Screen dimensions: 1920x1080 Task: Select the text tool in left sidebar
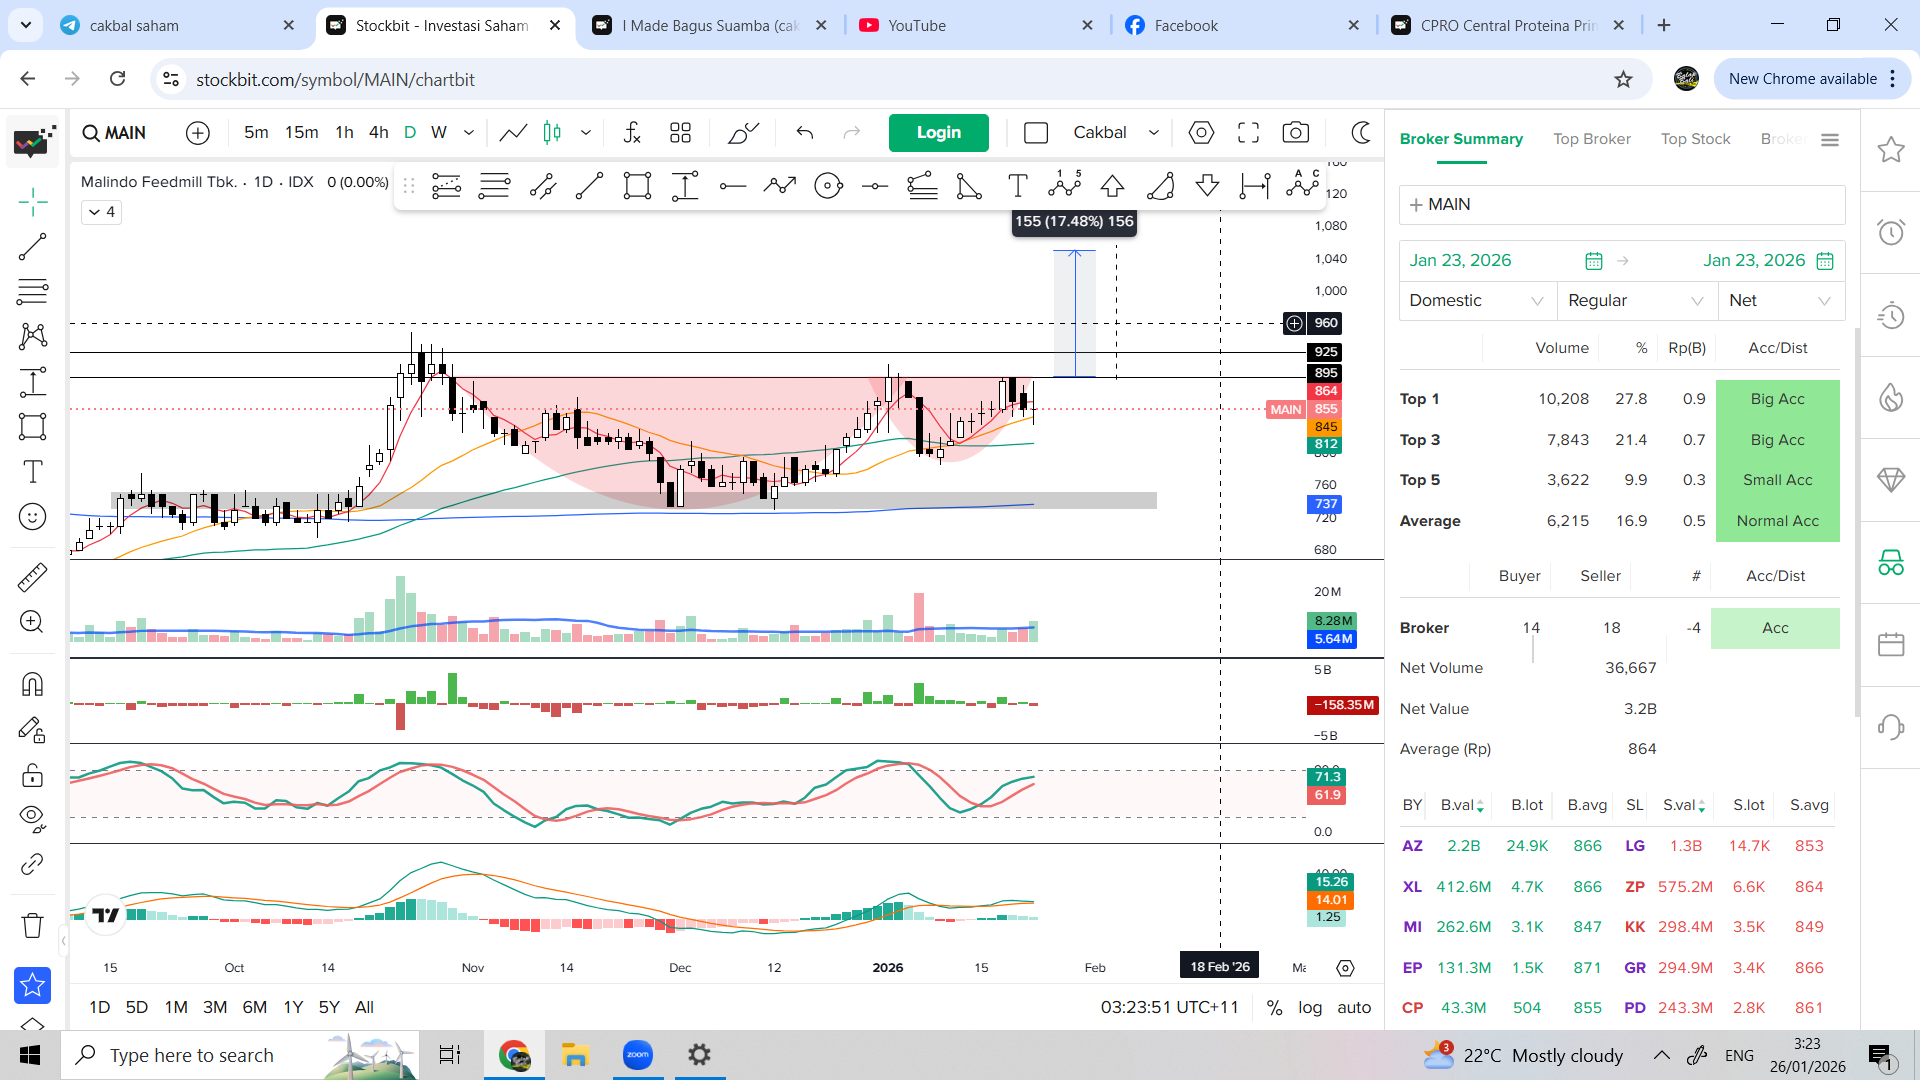tap(32, 471)
